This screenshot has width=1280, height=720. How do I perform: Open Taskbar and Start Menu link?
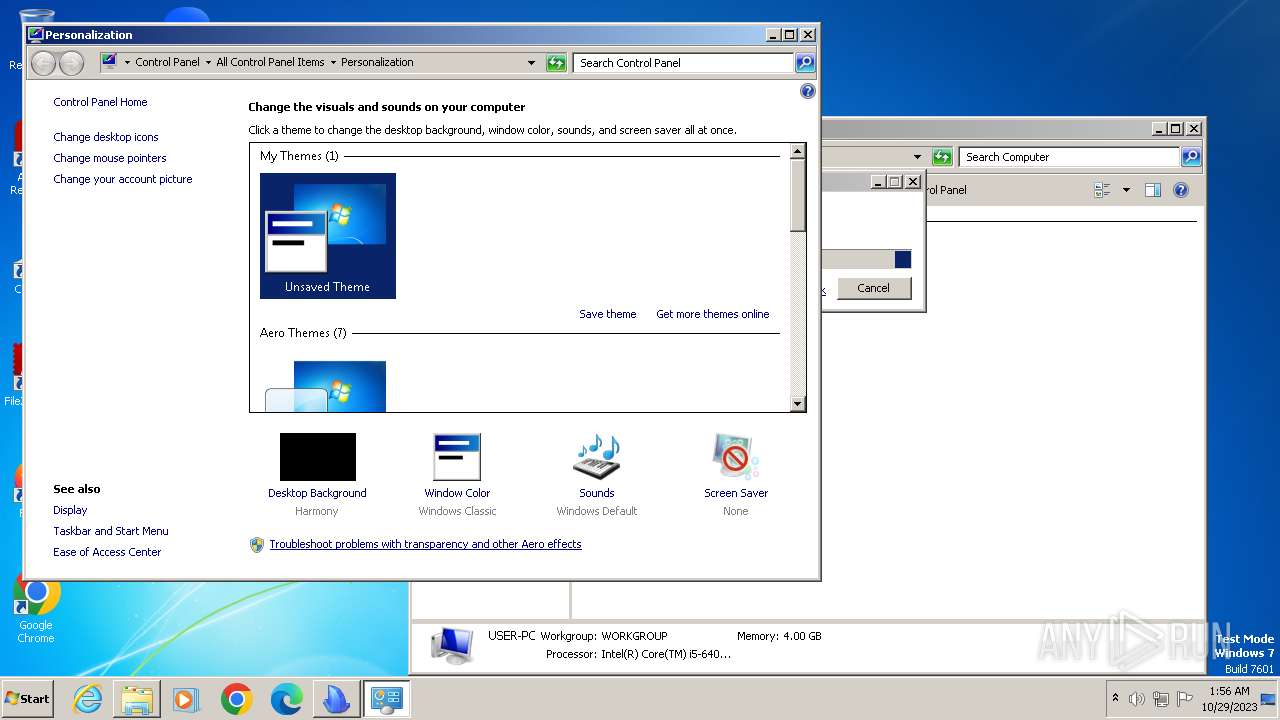click(111, 531)
